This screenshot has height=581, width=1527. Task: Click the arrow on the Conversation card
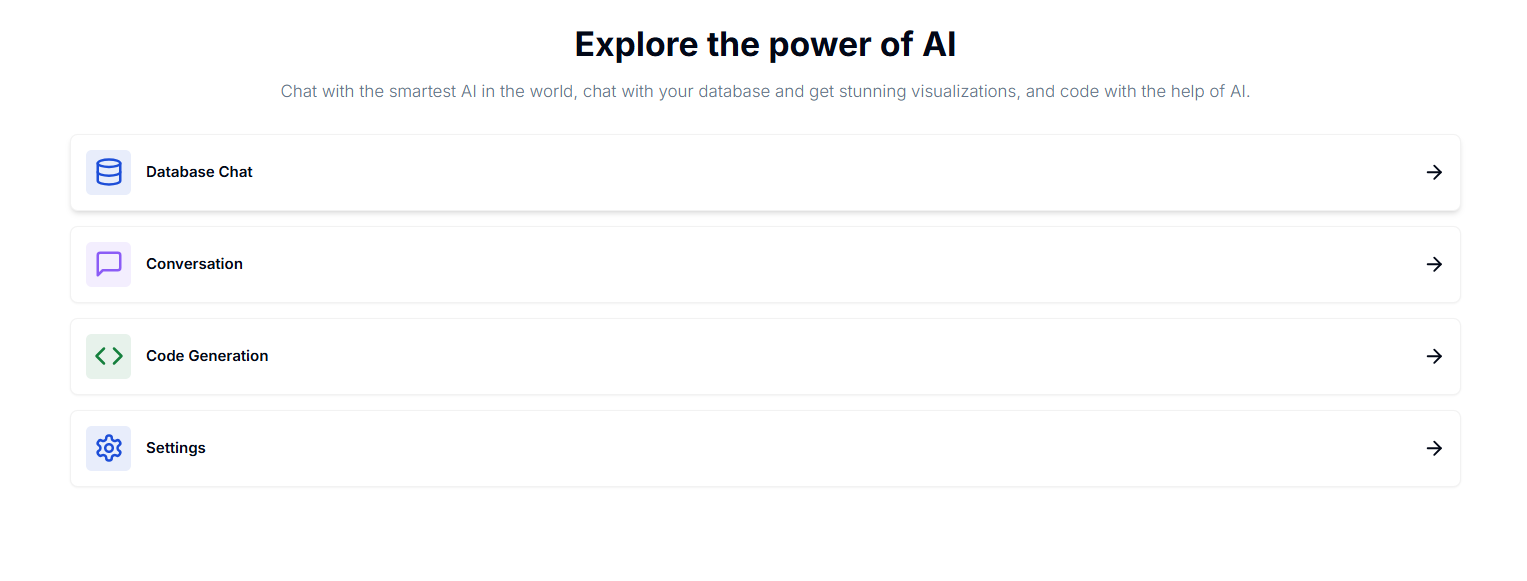1434,264
